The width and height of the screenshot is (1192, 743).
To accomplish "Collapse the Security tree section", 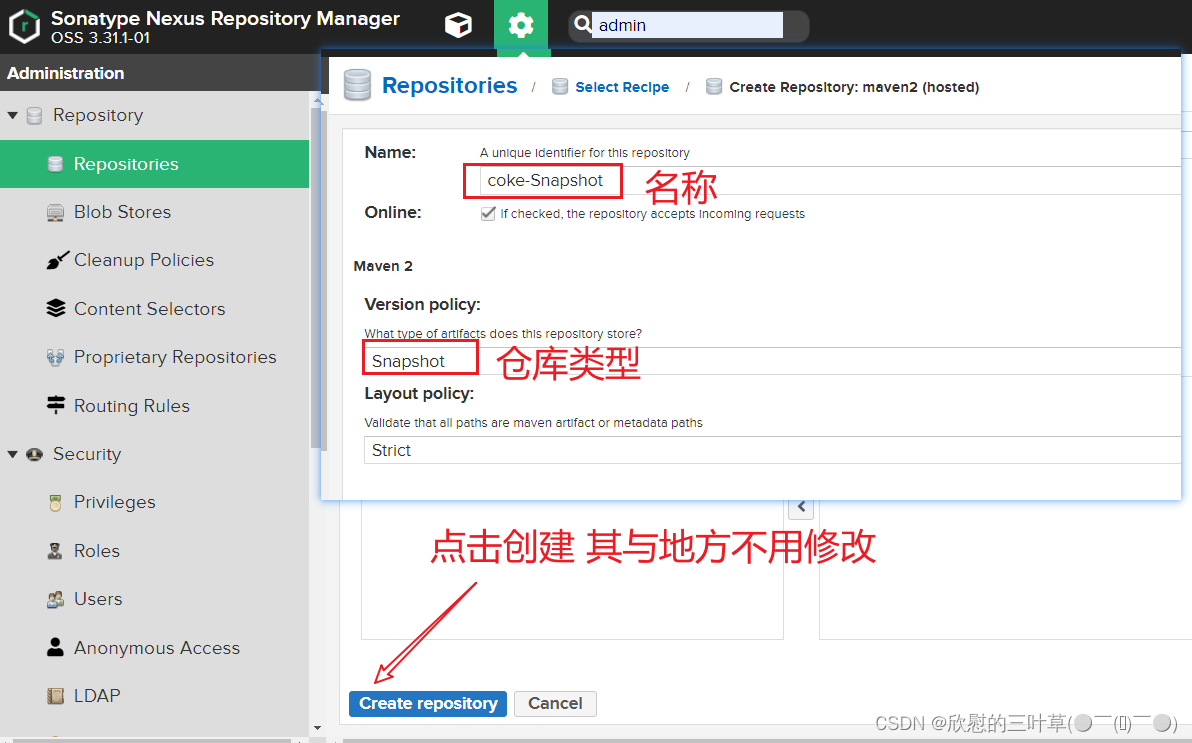I will (12, 454).
